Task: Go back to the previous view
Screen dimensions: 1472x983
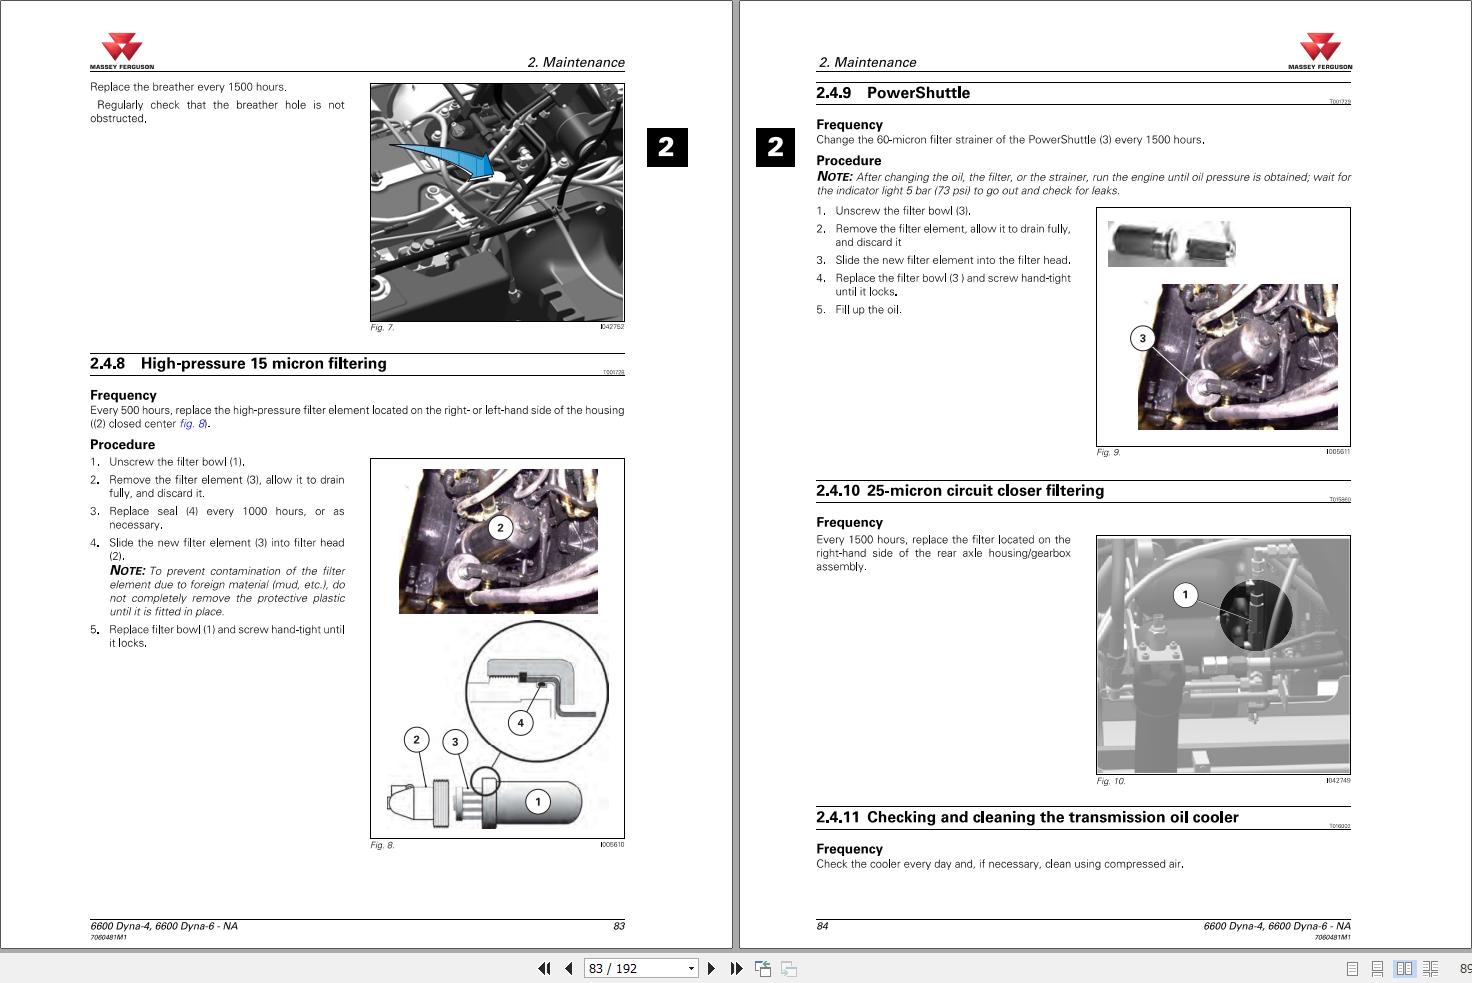Action: 763,968
